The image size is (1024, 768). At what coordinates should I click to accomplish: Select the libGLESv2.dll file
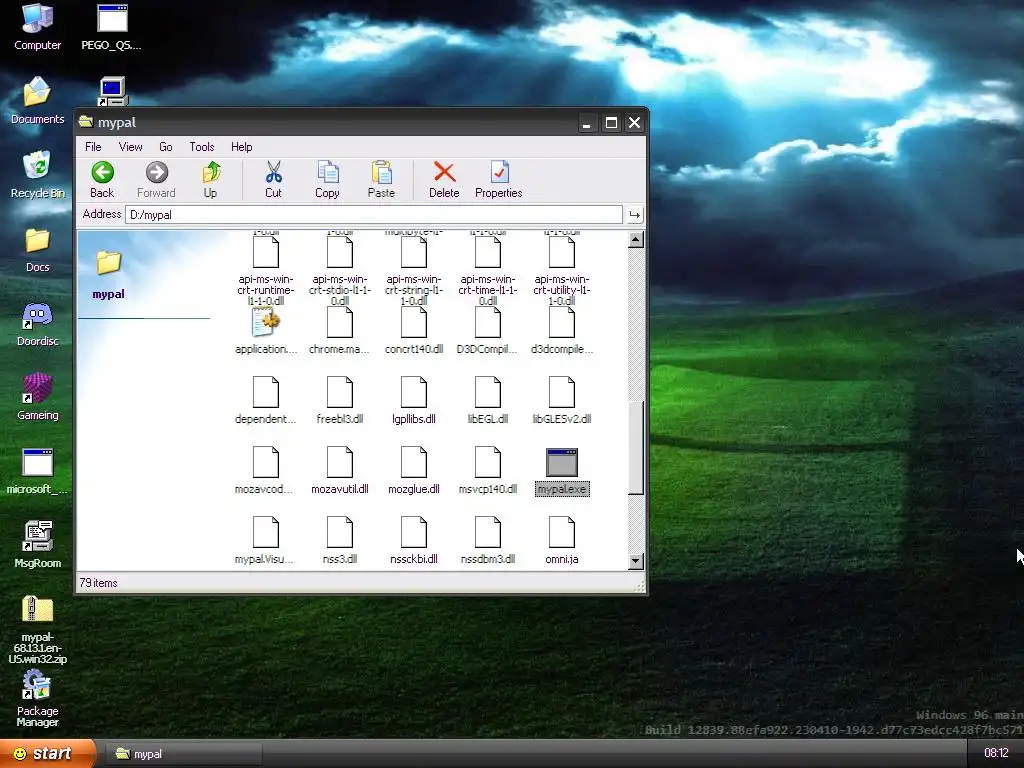[x=562, y=401]
